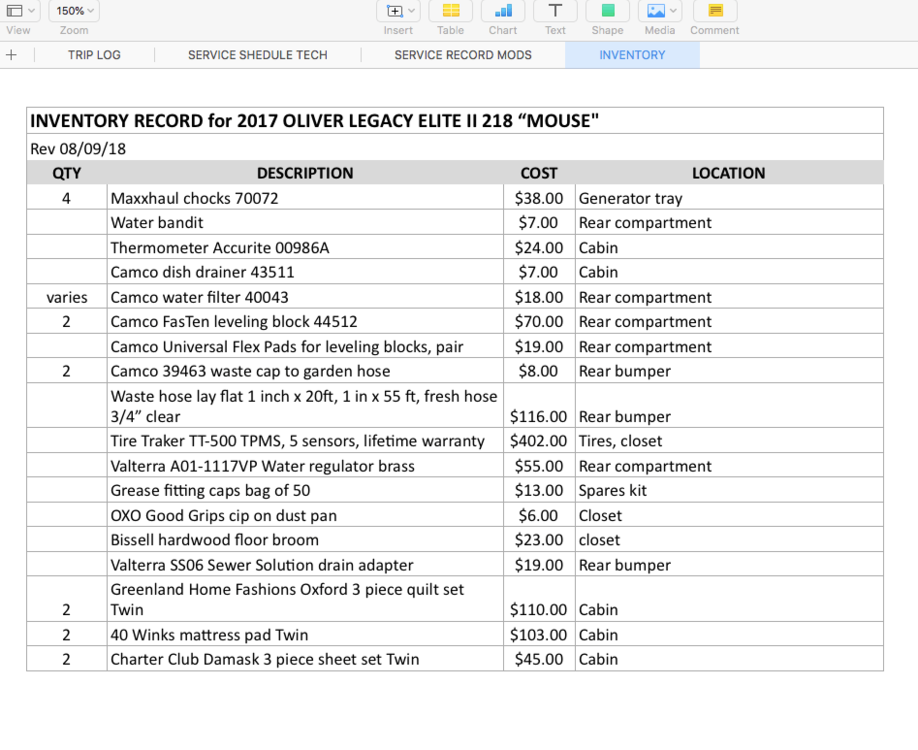This screenshot has width=918, height=750.
Task: Open the Media insert icon
Action: pos(660,11)
